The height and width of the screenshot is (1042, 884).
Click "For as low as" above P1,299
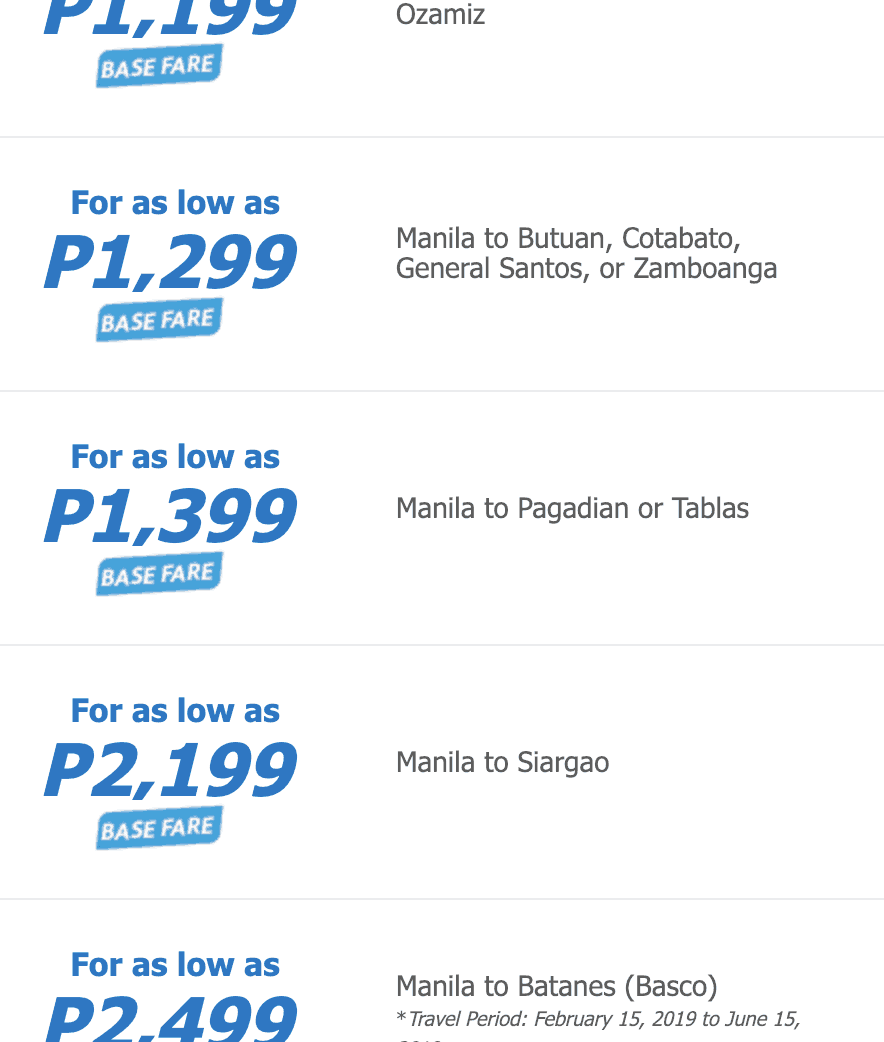click(x=175, y=203)
